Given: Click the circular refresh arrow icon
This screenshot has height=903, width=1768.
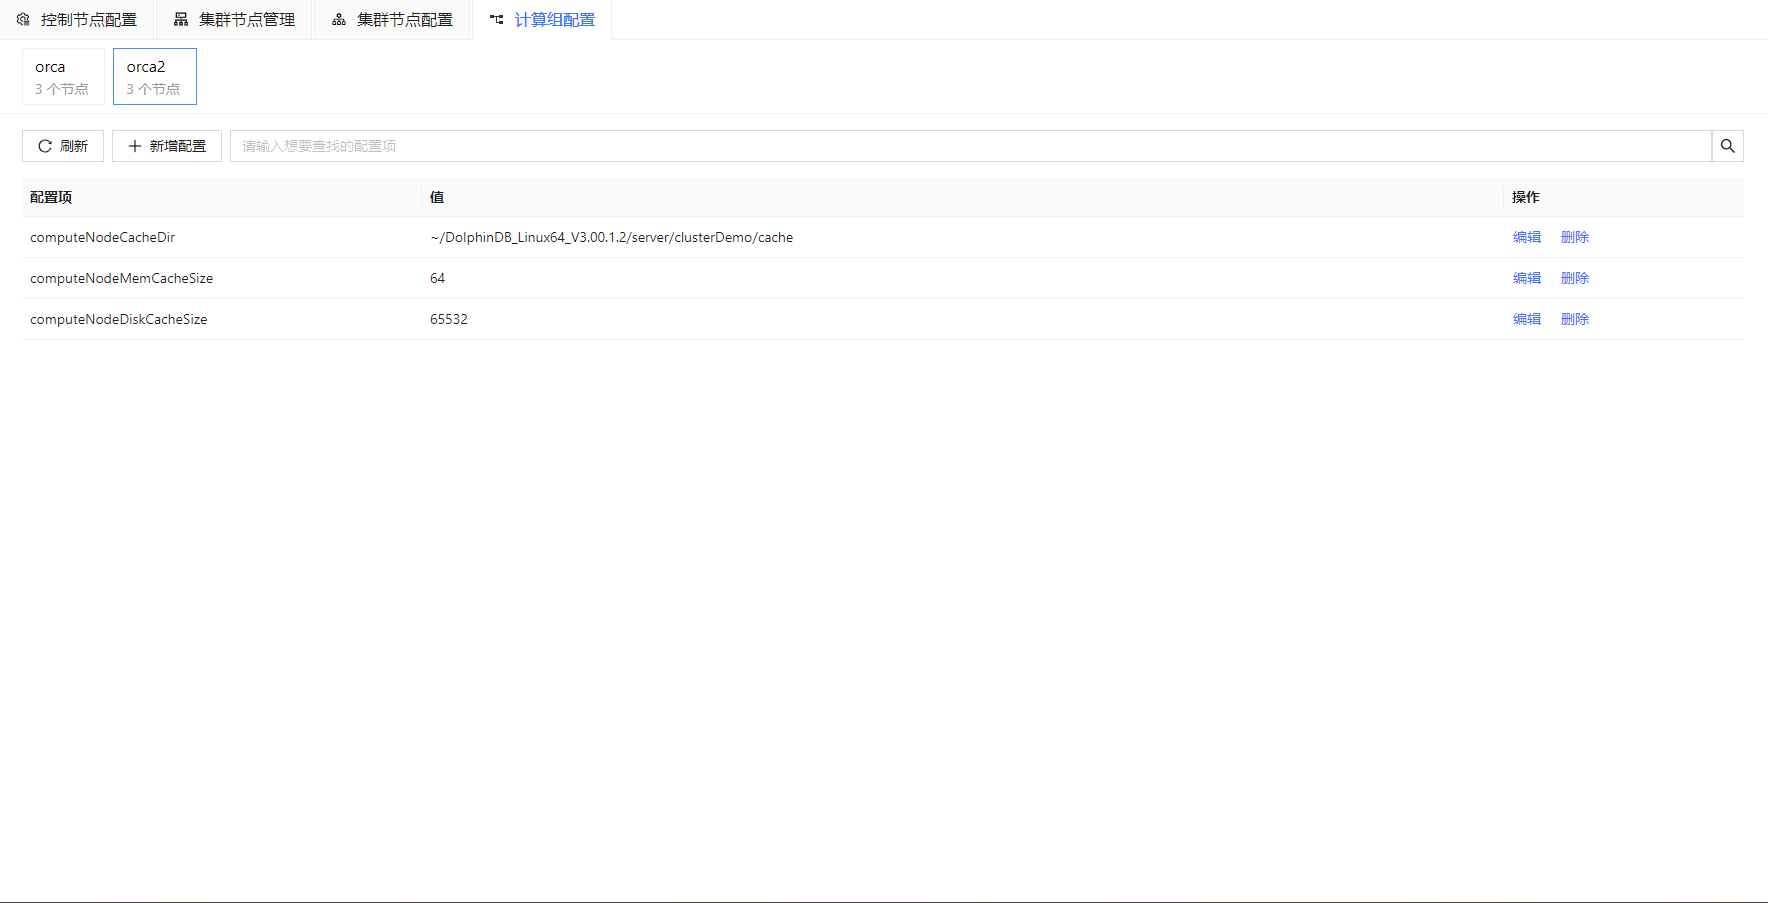Looking at the screenshot, I should 45,146.
